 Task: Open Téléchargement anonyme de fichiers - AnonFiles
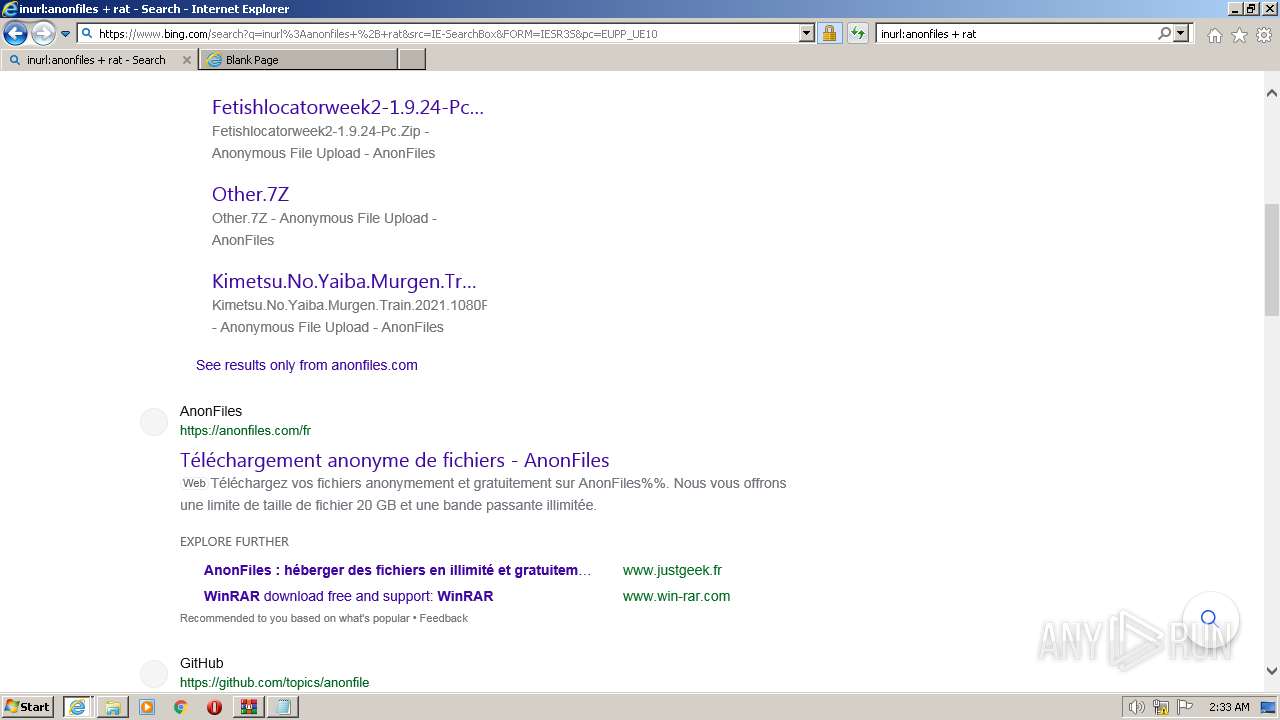[x=394, y=460]
